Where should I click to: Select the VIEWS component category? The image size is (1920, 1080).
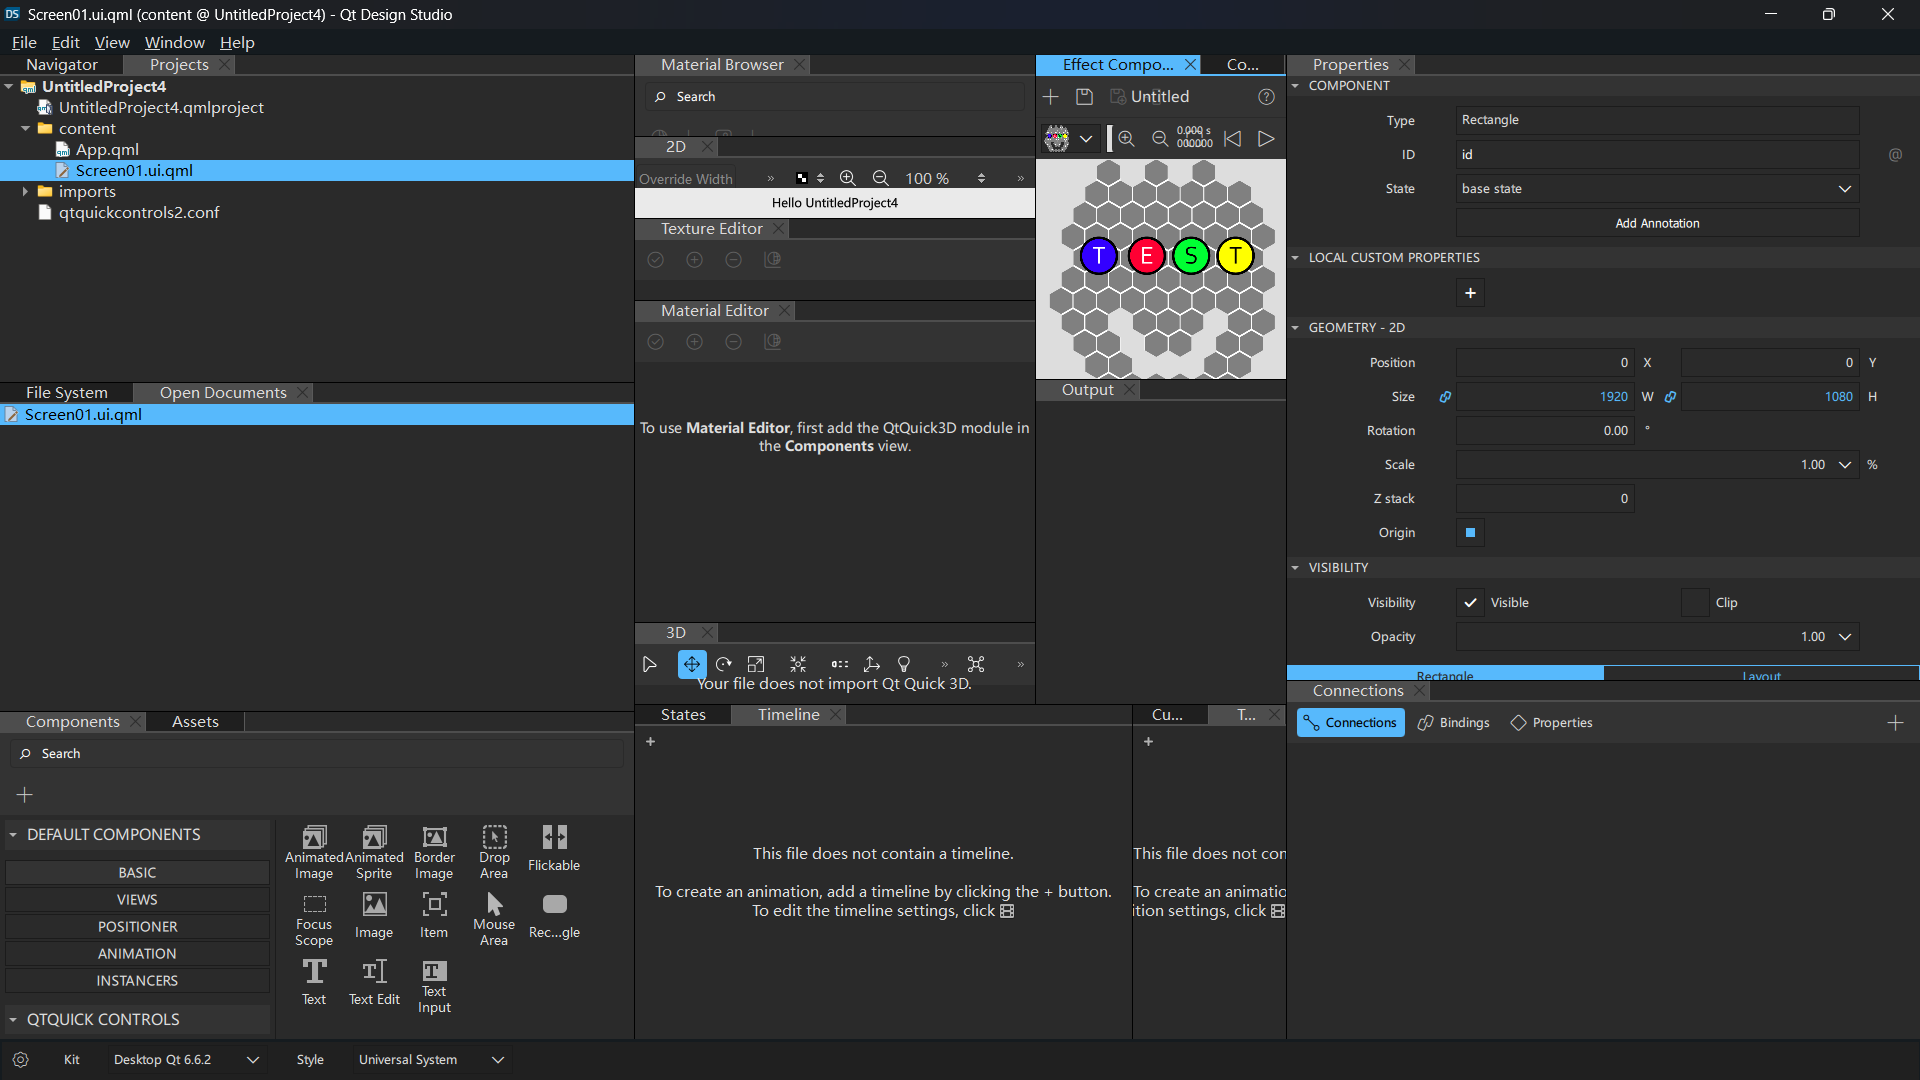click(137, 900)
